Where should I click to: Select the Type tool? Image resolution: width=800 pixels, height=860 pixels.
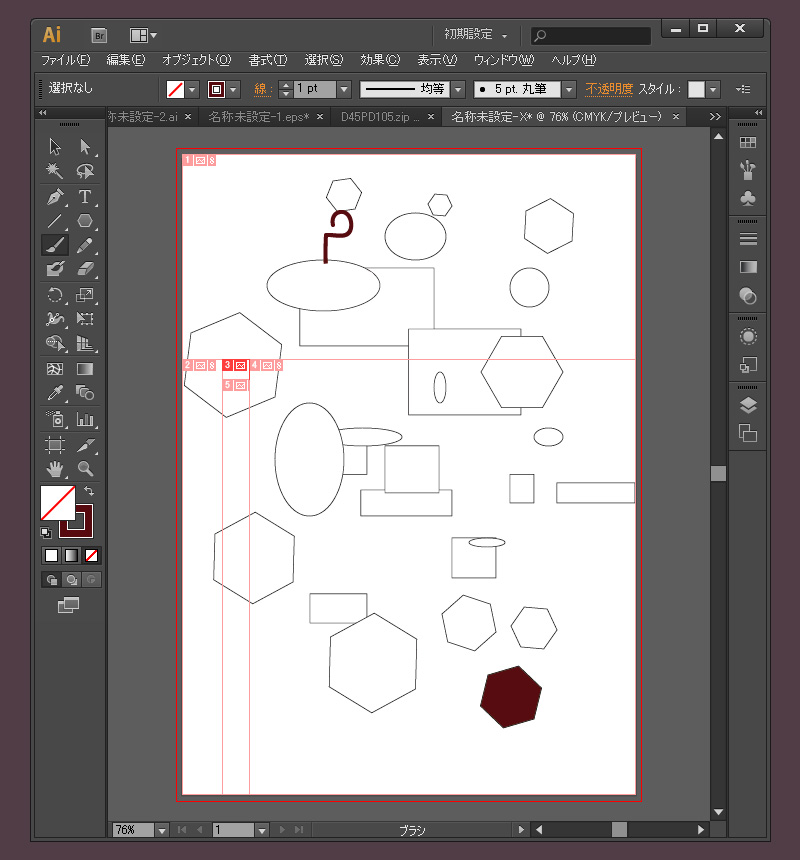pos(85,197)
